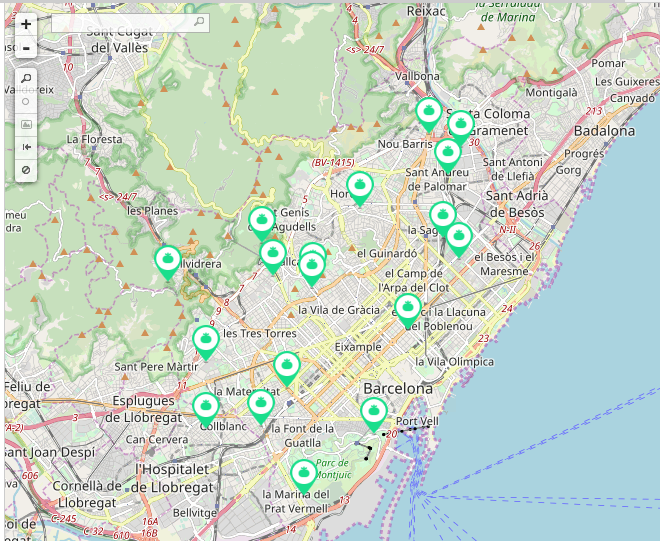Select the marker at Sant Andreu de Palomar

447,153
